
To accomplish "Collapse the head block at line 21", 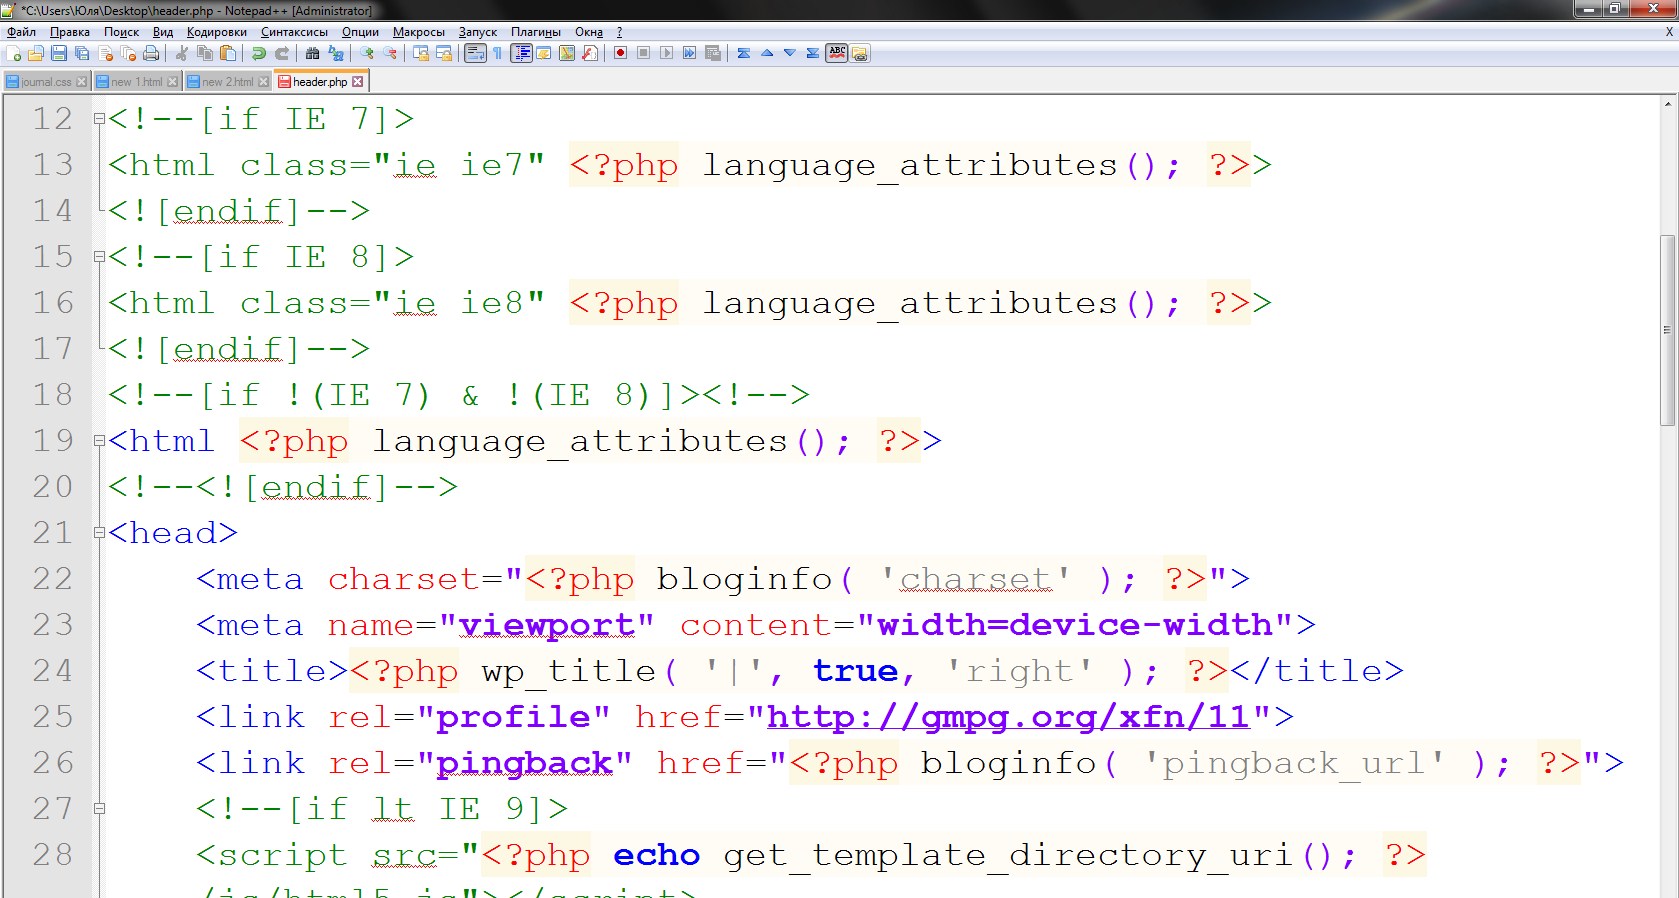I will tap(99, 533).
